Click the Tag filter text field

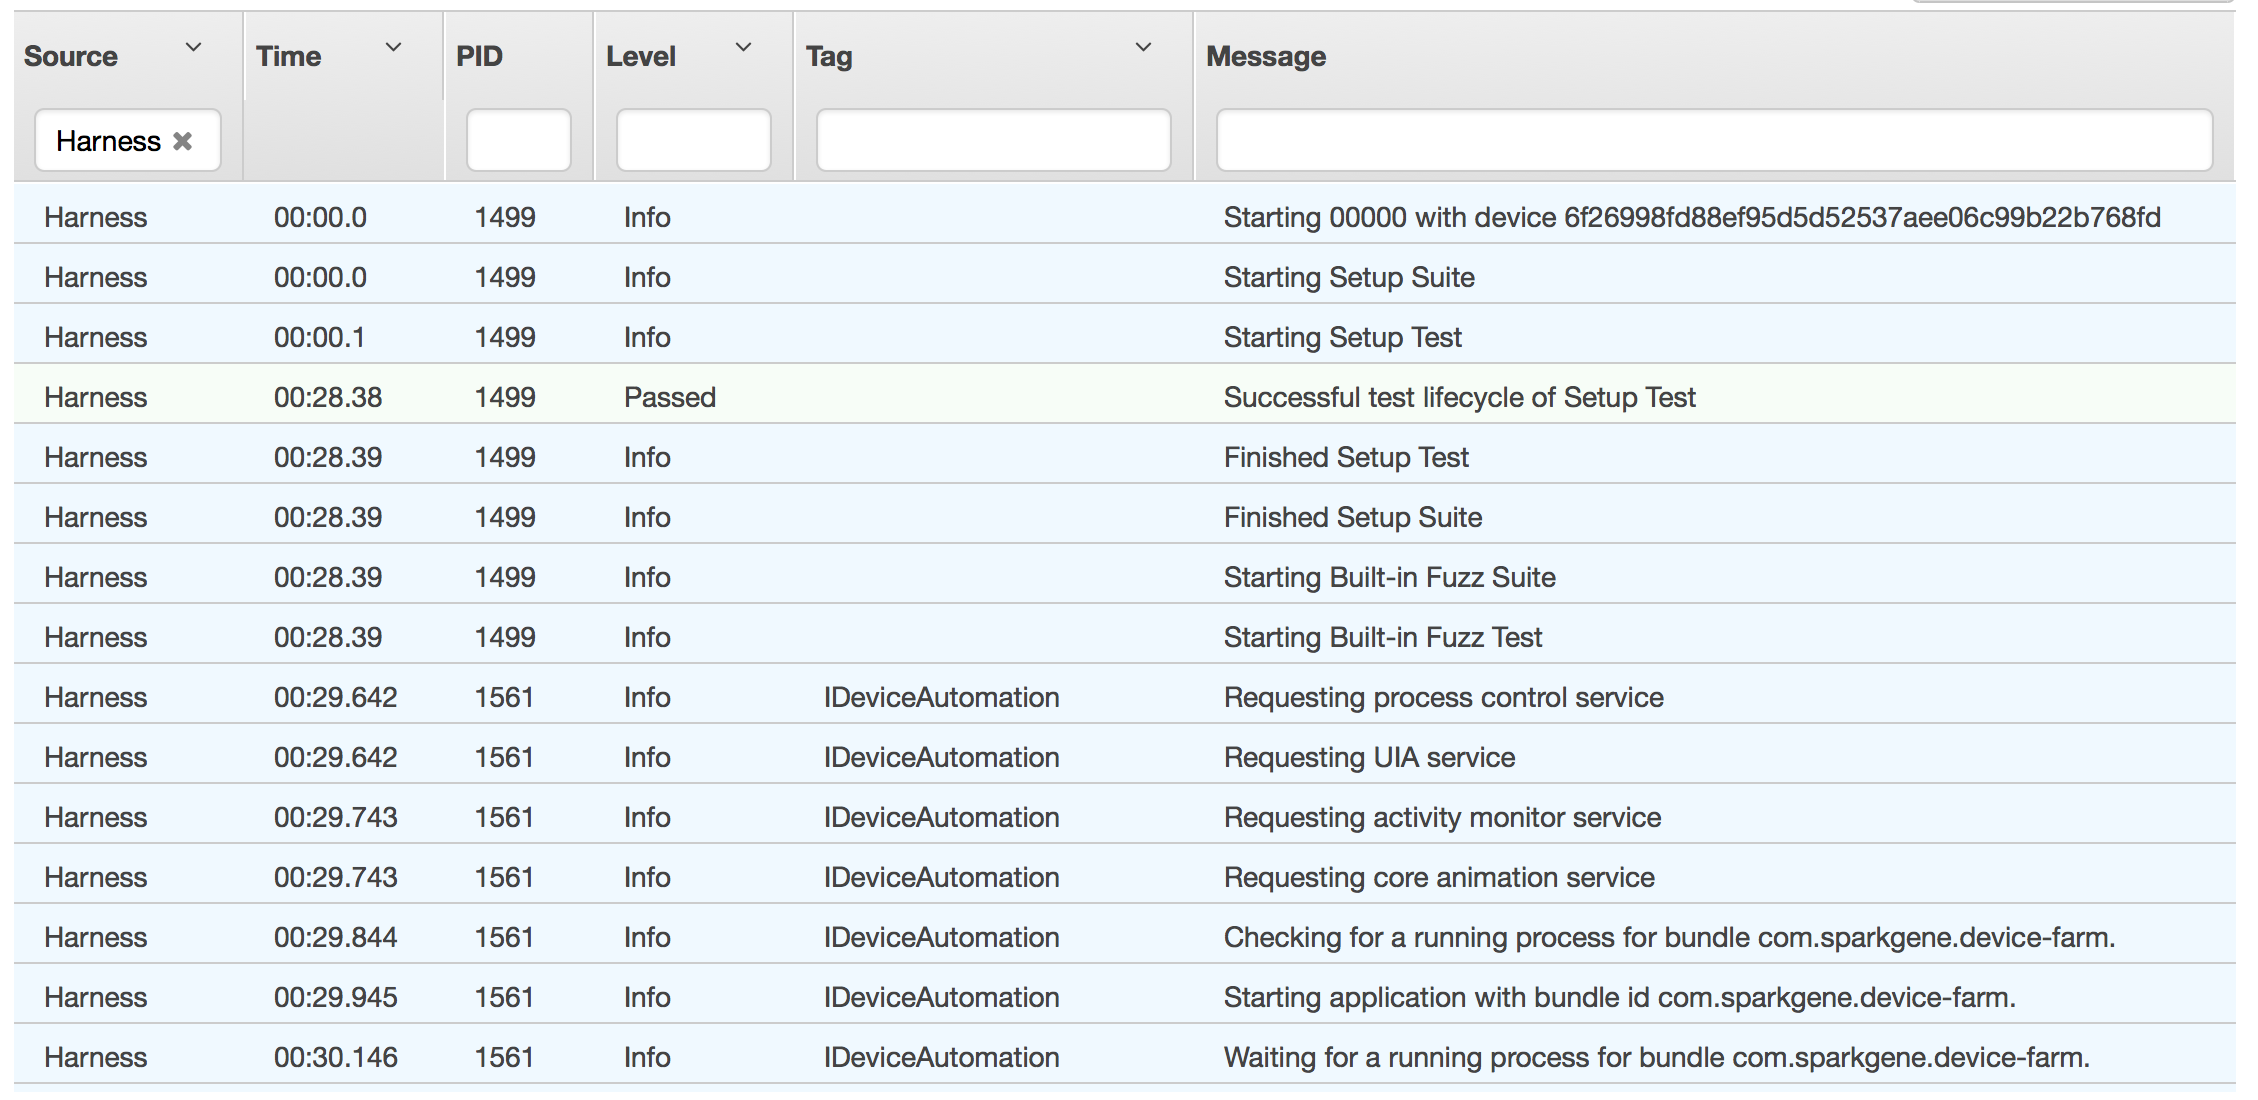pos(993,141)
